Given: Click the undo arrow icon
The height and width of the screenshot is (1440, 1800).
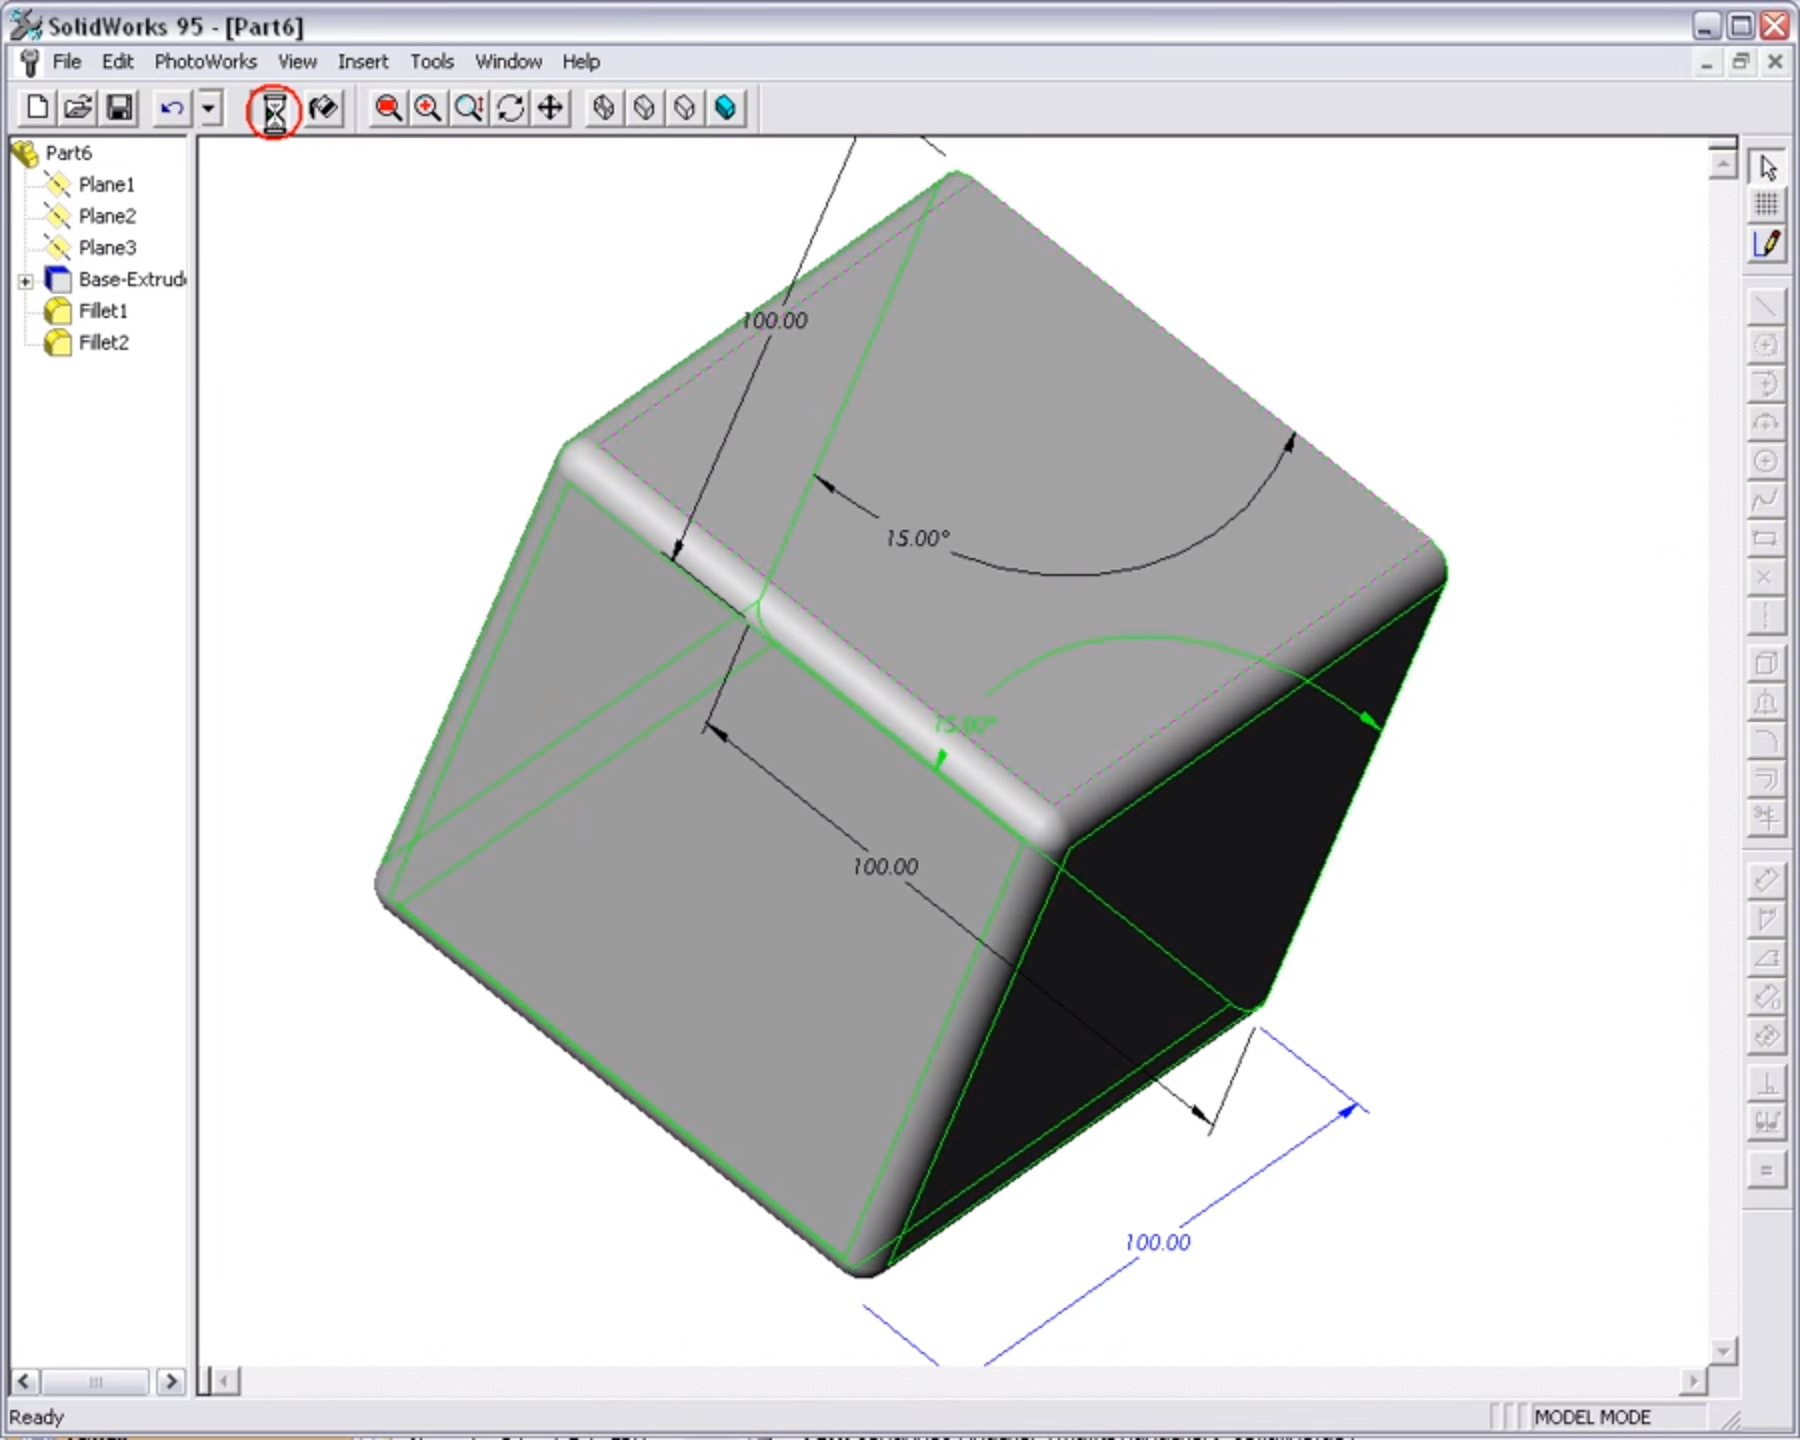Looking at the screenshot, I should (172, 108).
